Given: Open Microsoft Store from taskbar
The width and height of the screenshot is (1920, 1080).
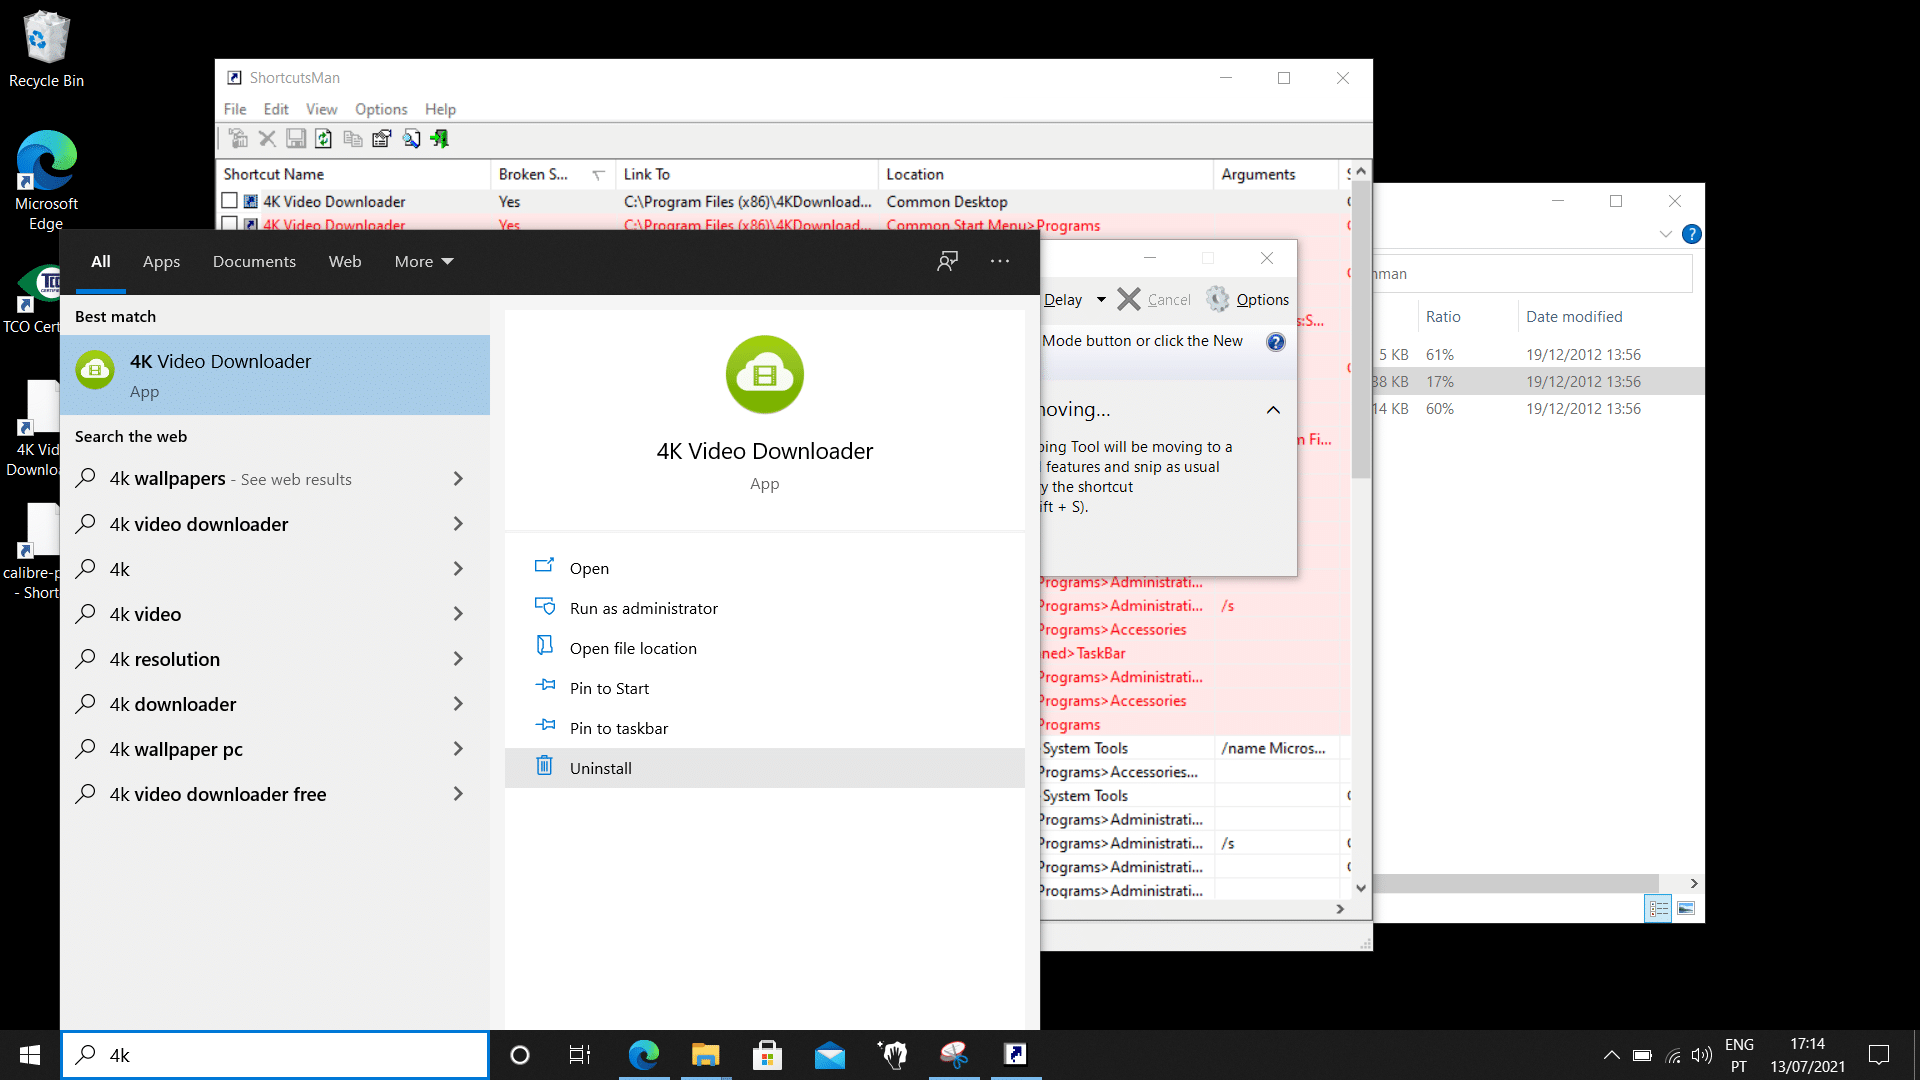Looking at the screenshot, I should pyautogui.click(x=767, y=1055).
